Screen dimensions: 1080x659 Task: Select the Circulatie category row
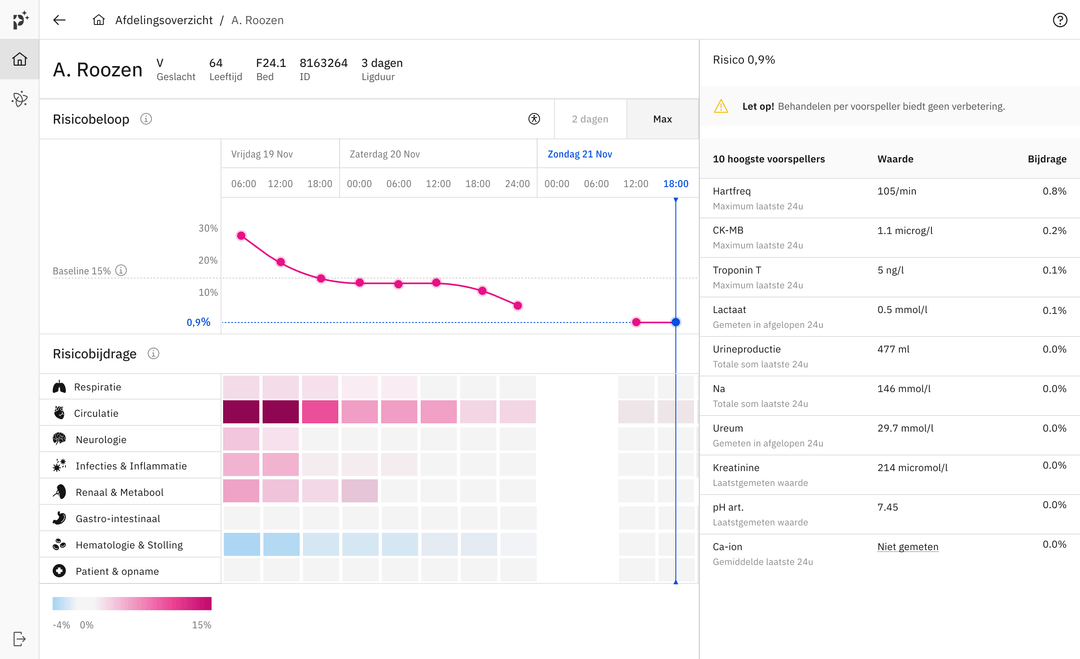(x=130, y=413)
